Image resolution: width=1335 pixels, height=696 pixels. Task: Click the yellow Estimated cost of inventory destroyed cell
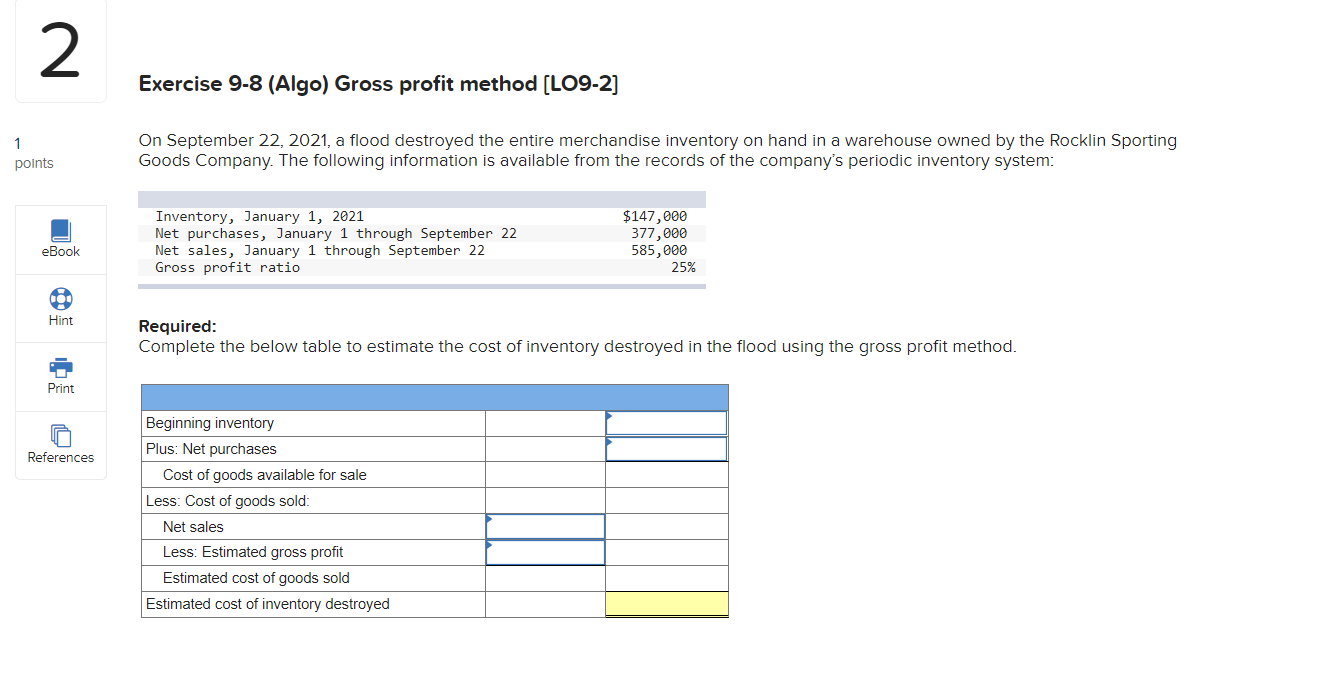[665, 604]
